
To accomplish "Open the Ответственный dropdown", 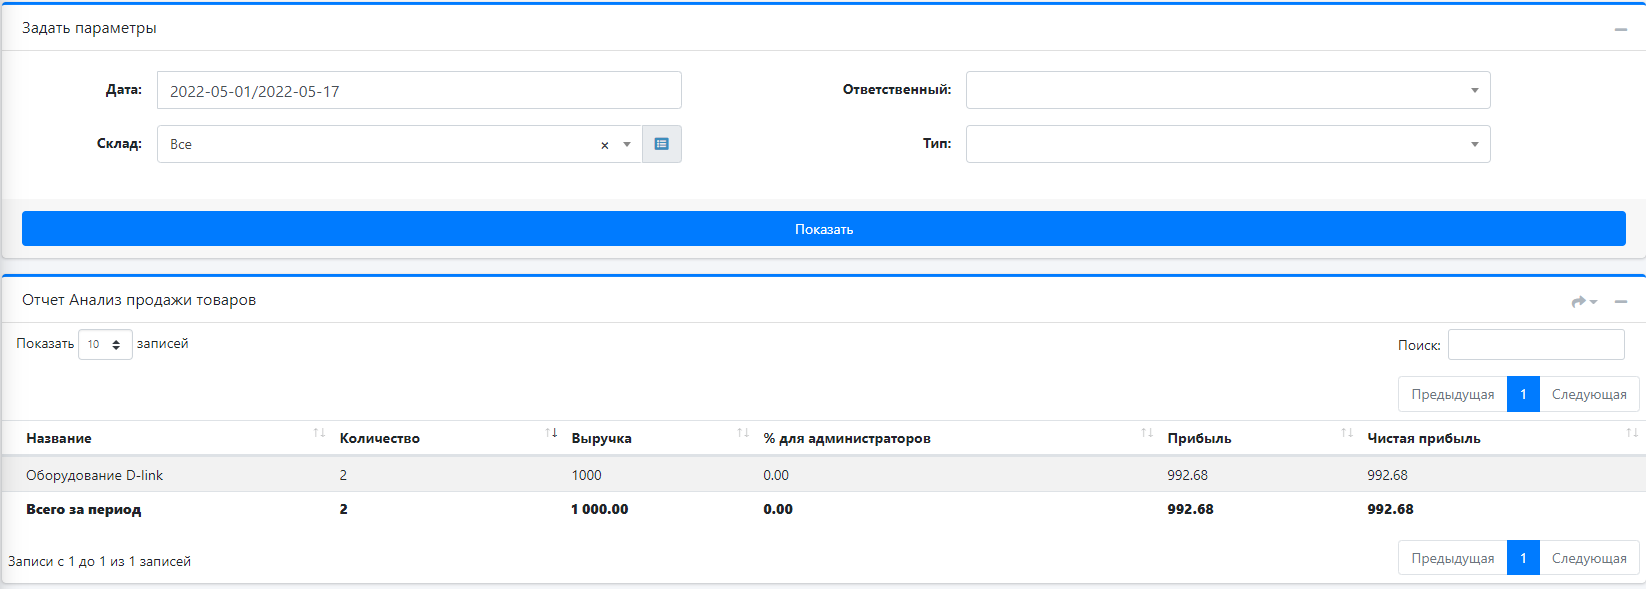I will [1227, 90].
